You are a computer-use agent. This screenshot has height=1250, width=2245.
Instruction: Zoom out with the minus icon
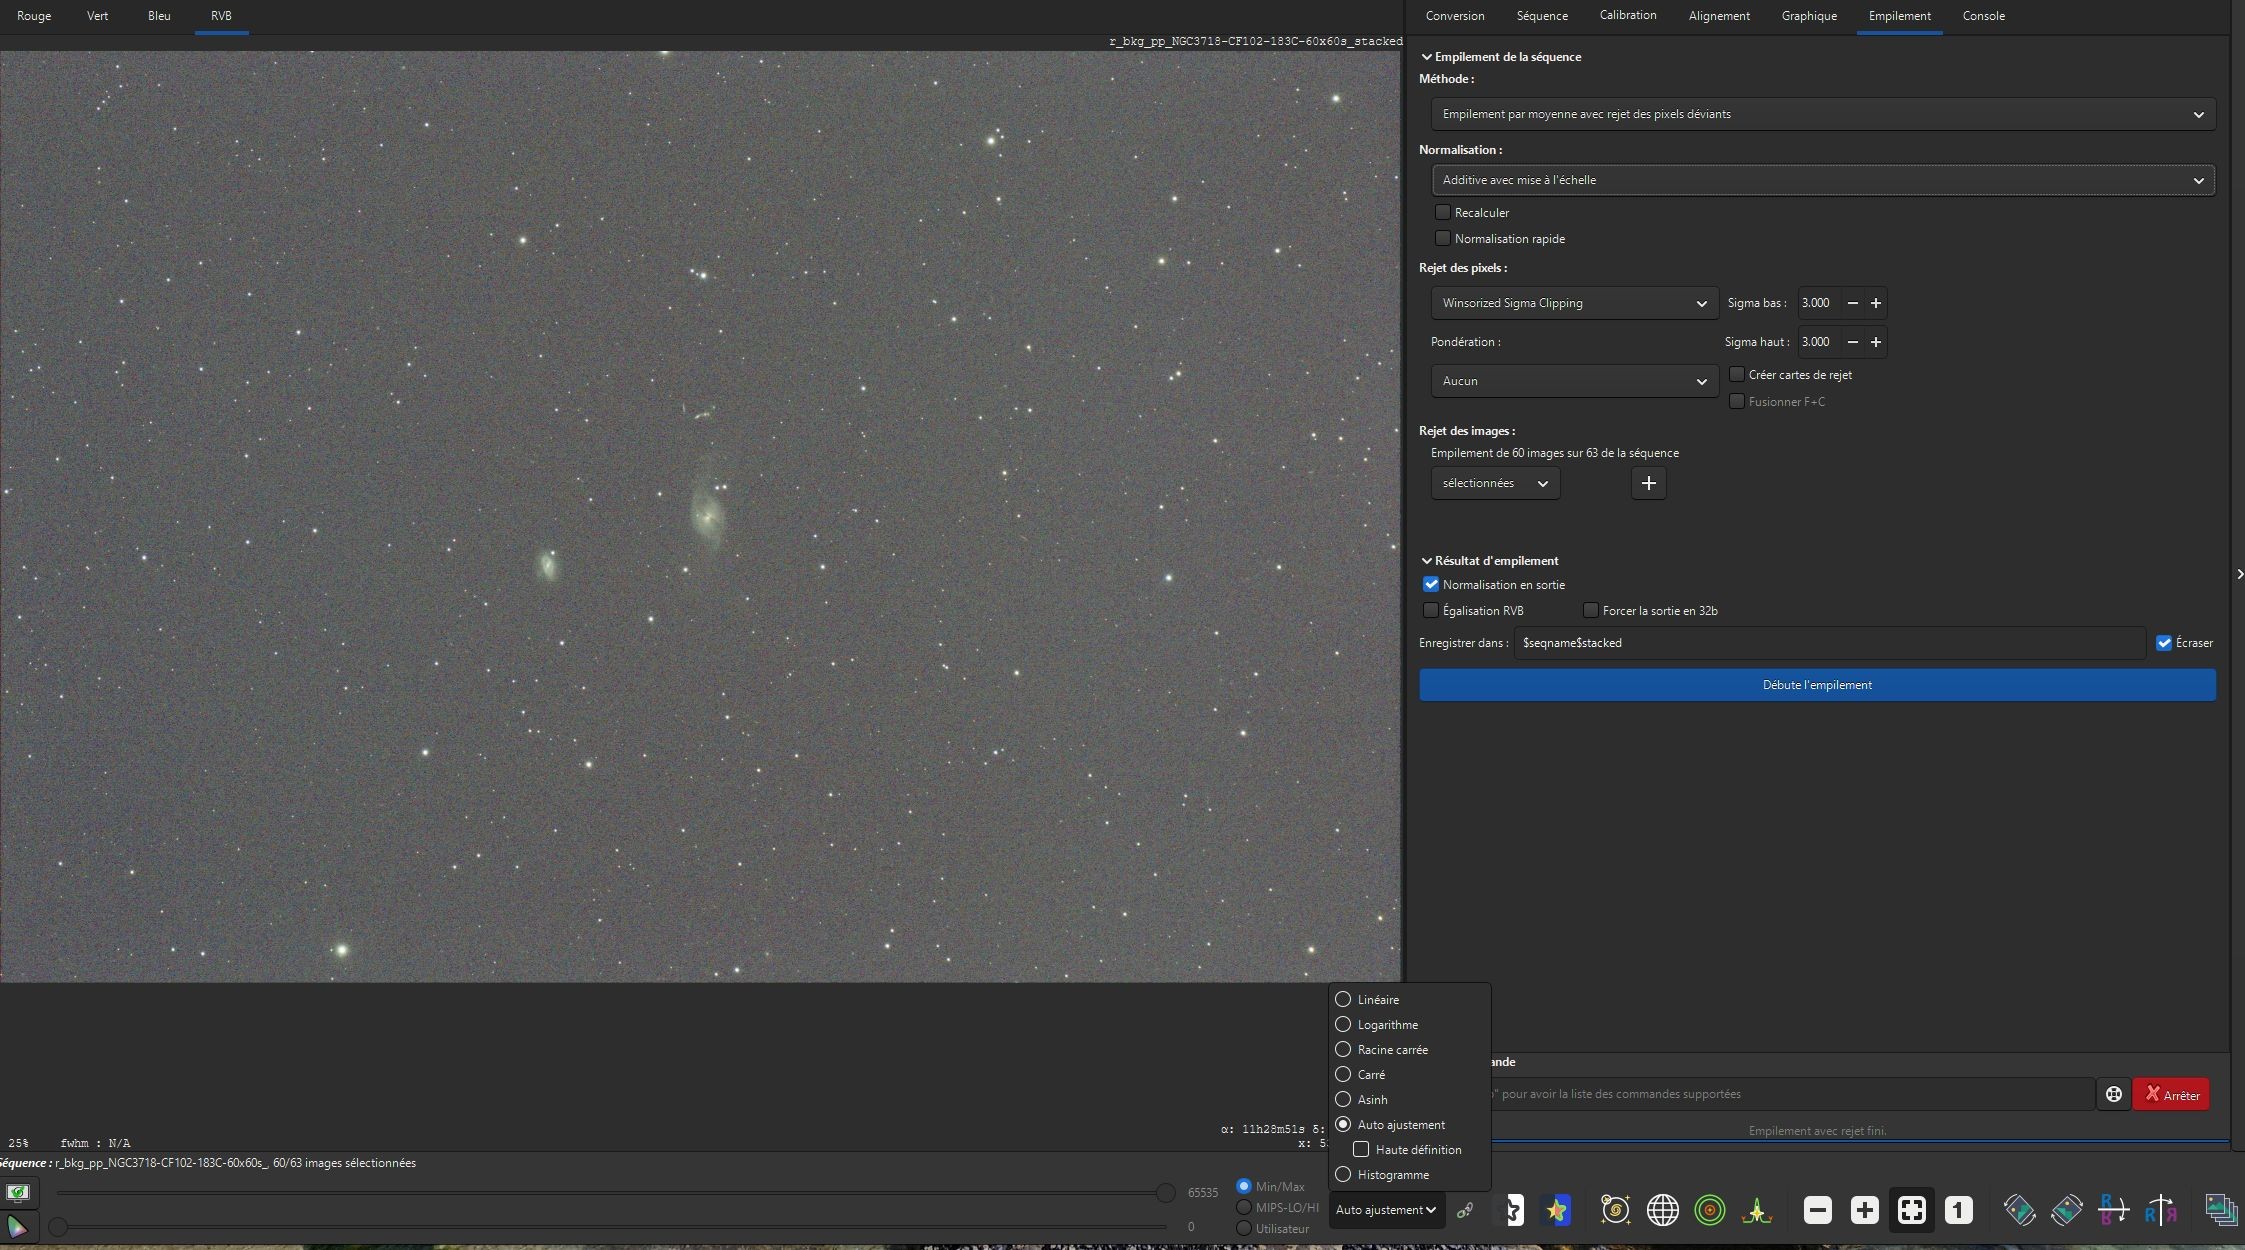point(1817,1210)
